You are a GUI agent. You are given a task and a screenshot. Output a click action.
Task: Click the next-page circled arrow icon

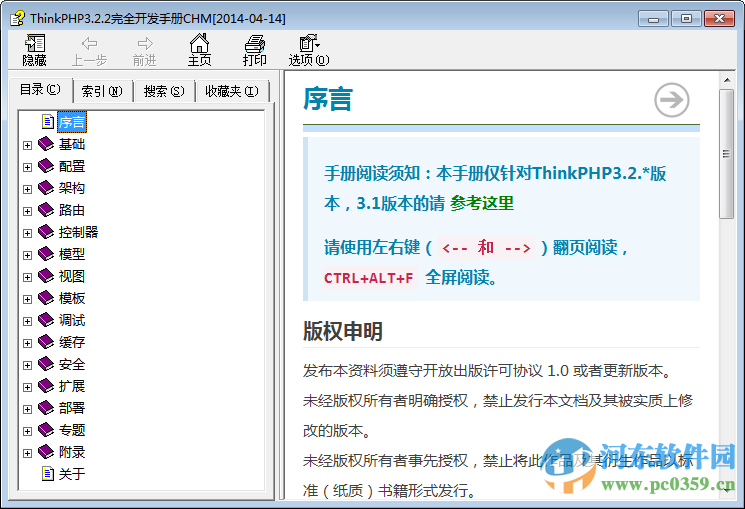click(671, 100)
